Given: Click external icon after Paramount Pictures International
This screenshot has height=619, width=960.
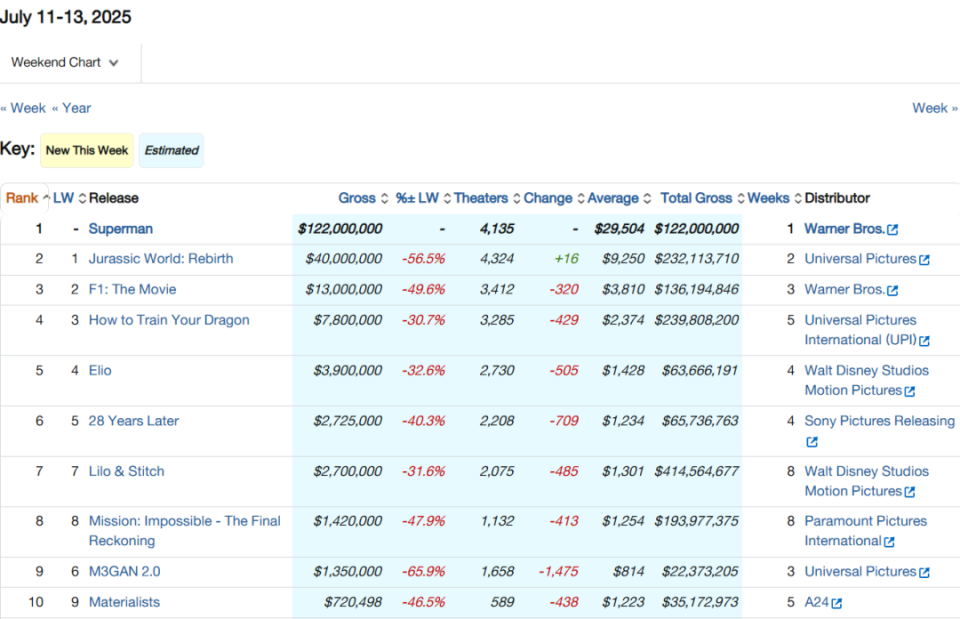Looking at the screenshot, I should 889,542.
